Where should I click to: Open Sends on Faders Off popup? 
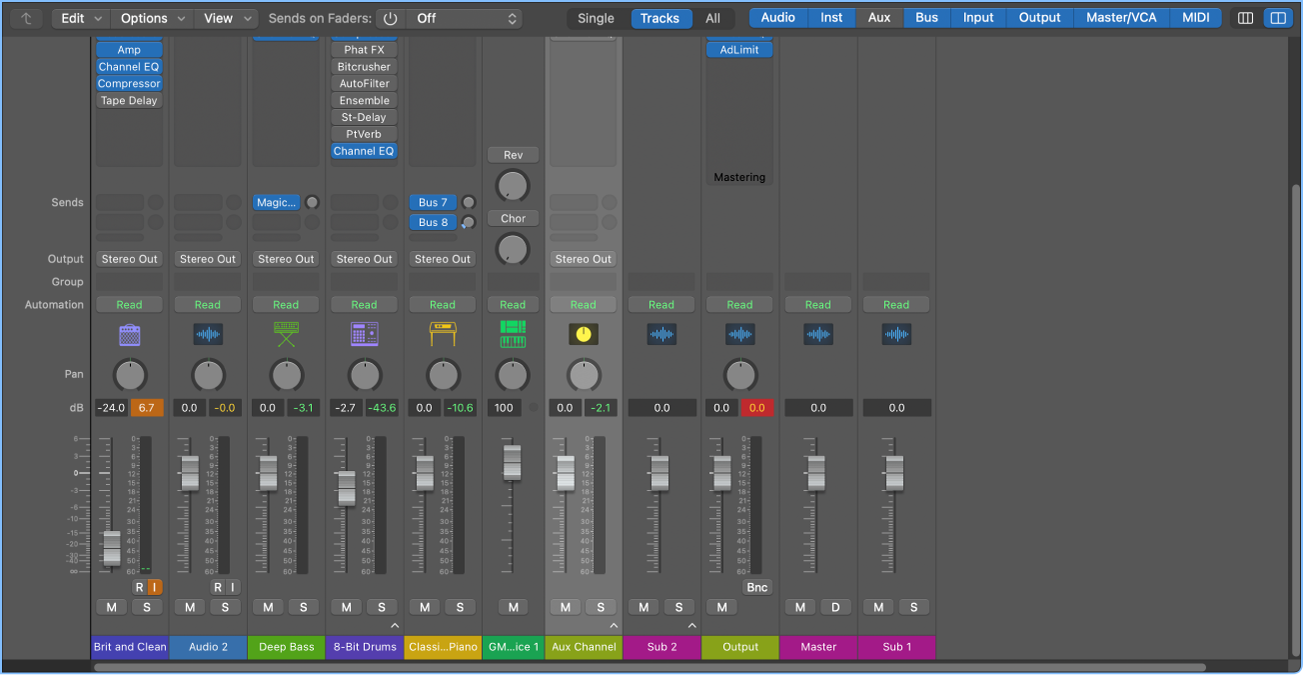(463, 18)
